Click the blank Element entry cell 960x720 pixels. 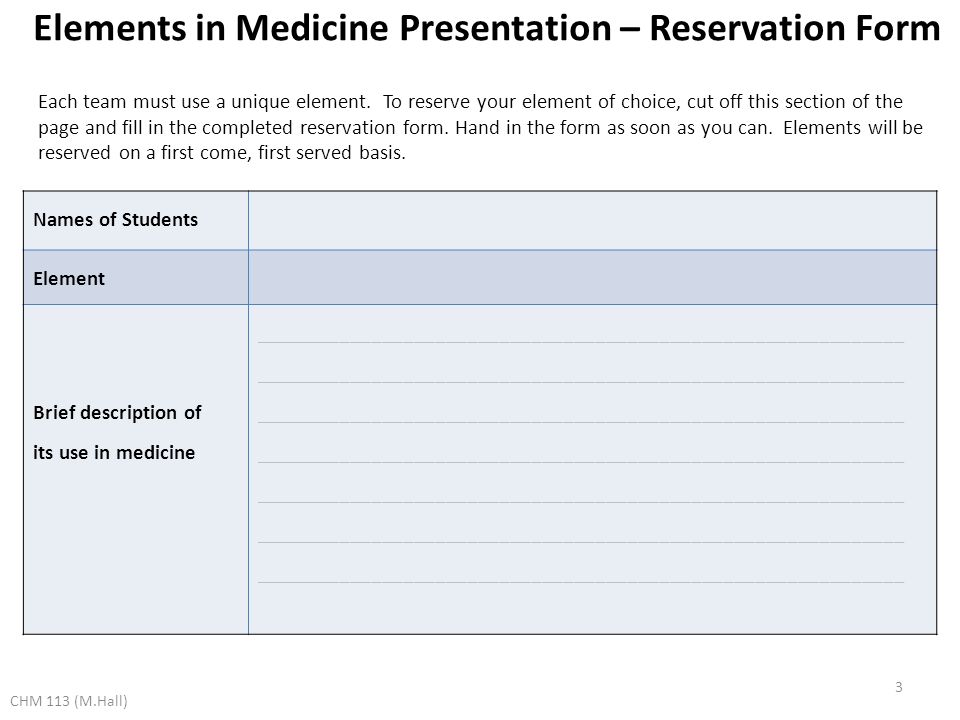point(592,277)
